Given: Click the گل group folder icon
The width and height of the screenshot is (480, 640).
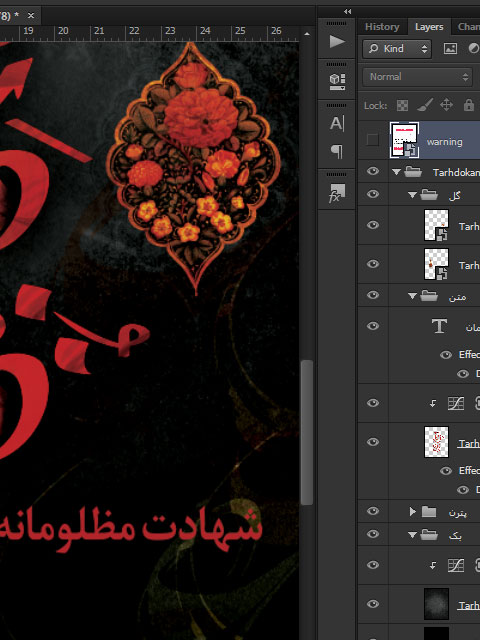Looking at the screenshot, I should click(x=429, y=194).
